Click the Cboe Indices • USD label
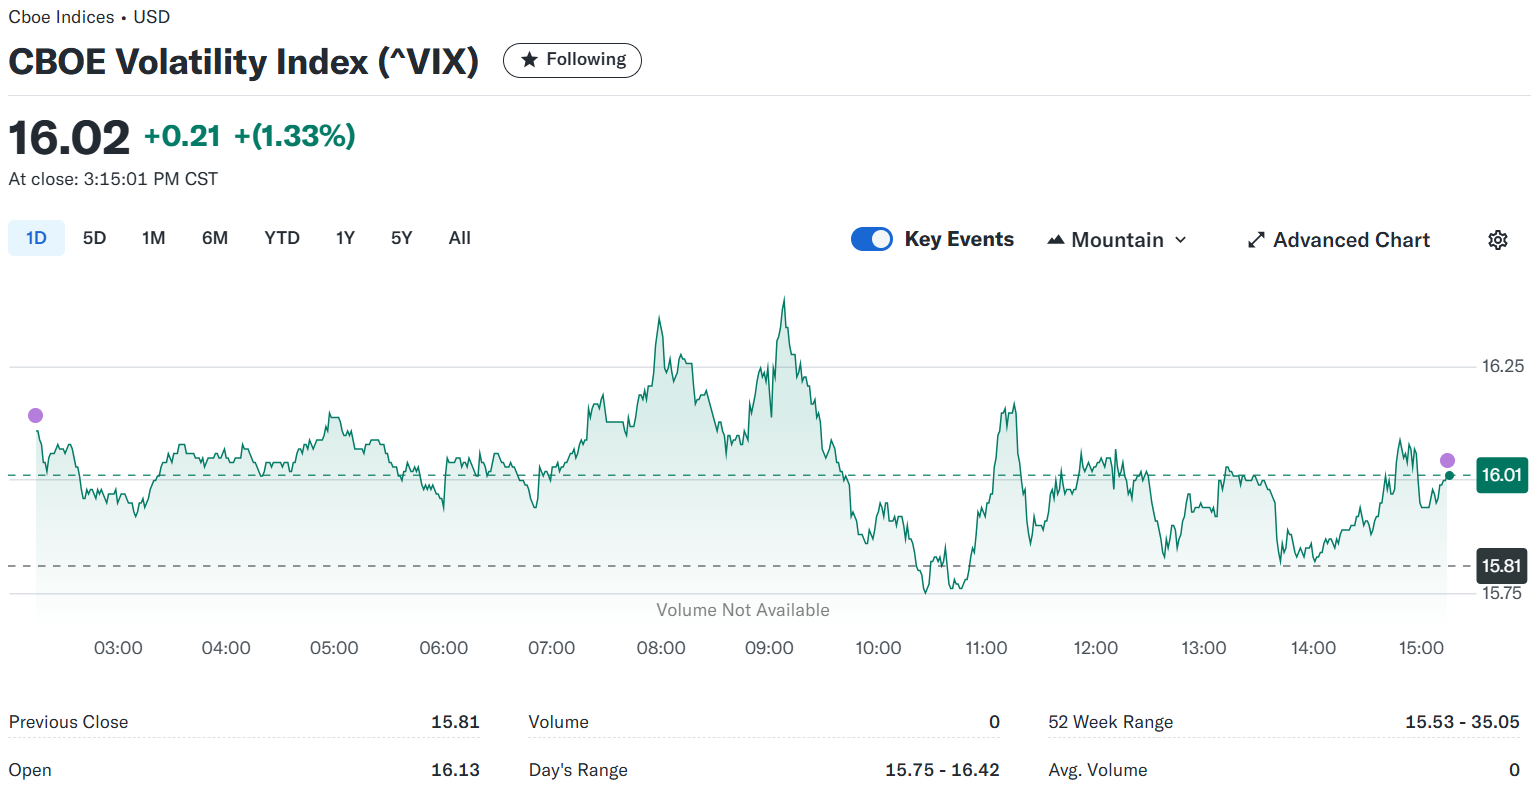Image resolution: width=1531 pixels, height=785 pixels. point(89,17)
